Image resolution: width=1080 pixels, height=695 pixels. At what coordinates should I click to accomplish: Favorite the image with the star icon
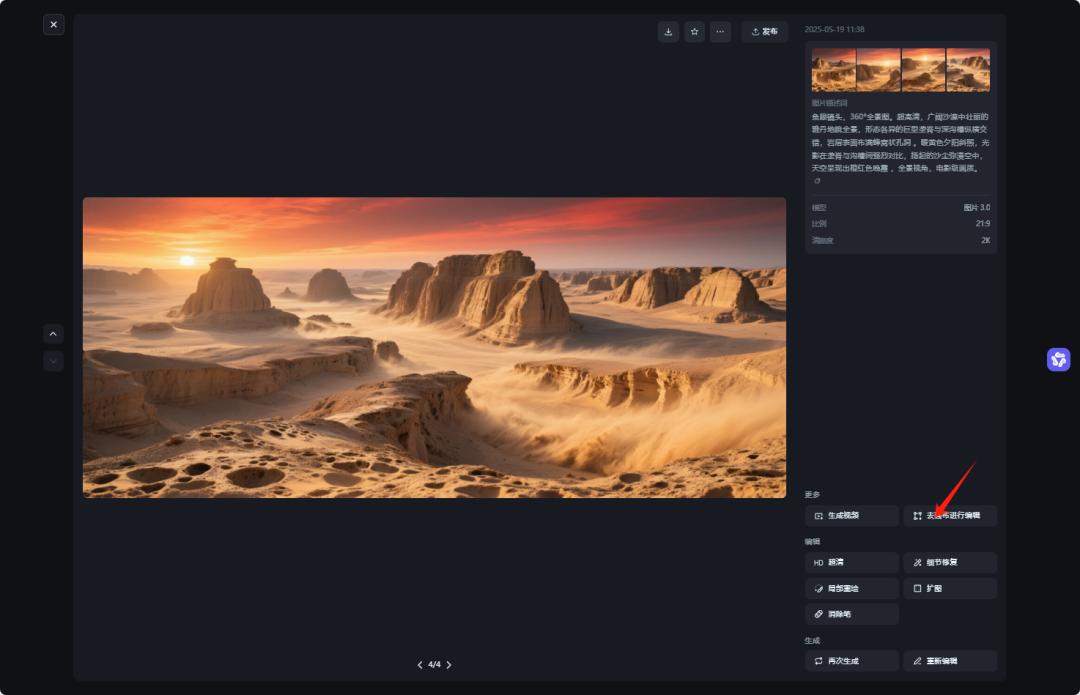[694, 32]
